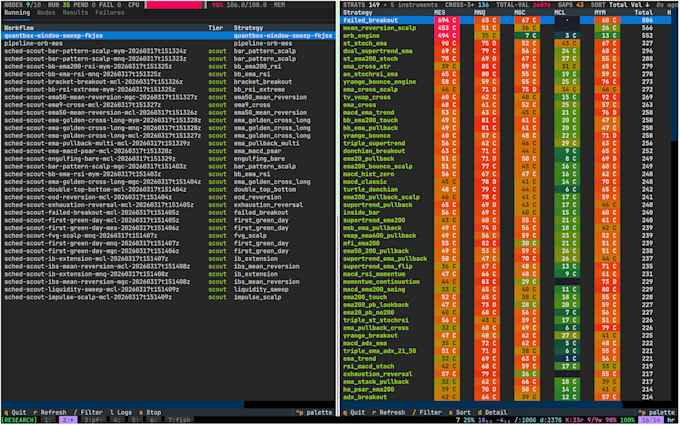
Task: Click the MES column header
Action: click(439, 13)
